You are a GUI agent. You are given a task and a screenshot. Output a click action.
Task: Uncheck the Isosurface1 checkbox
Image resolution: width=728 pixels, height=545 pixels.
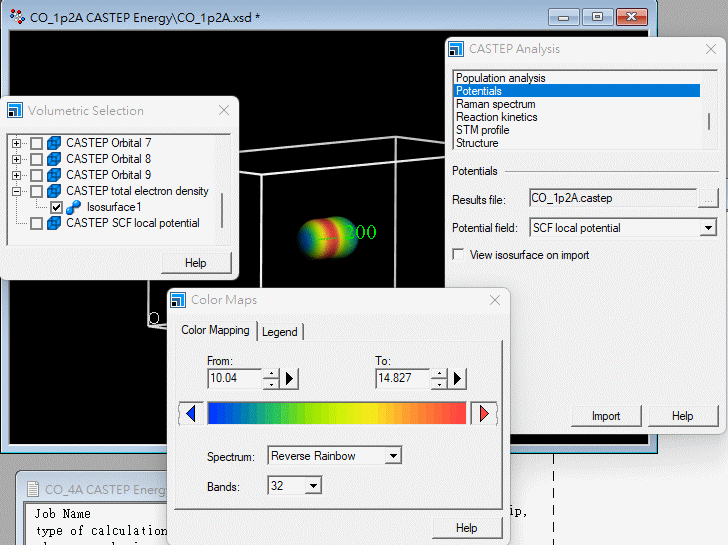click(56, 207)
